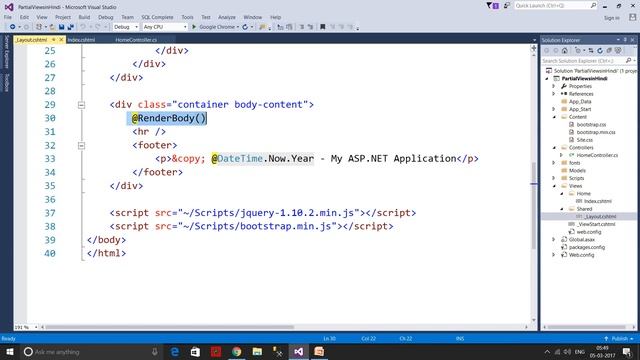Collapse the Content folder

click(x=554, y=117)
